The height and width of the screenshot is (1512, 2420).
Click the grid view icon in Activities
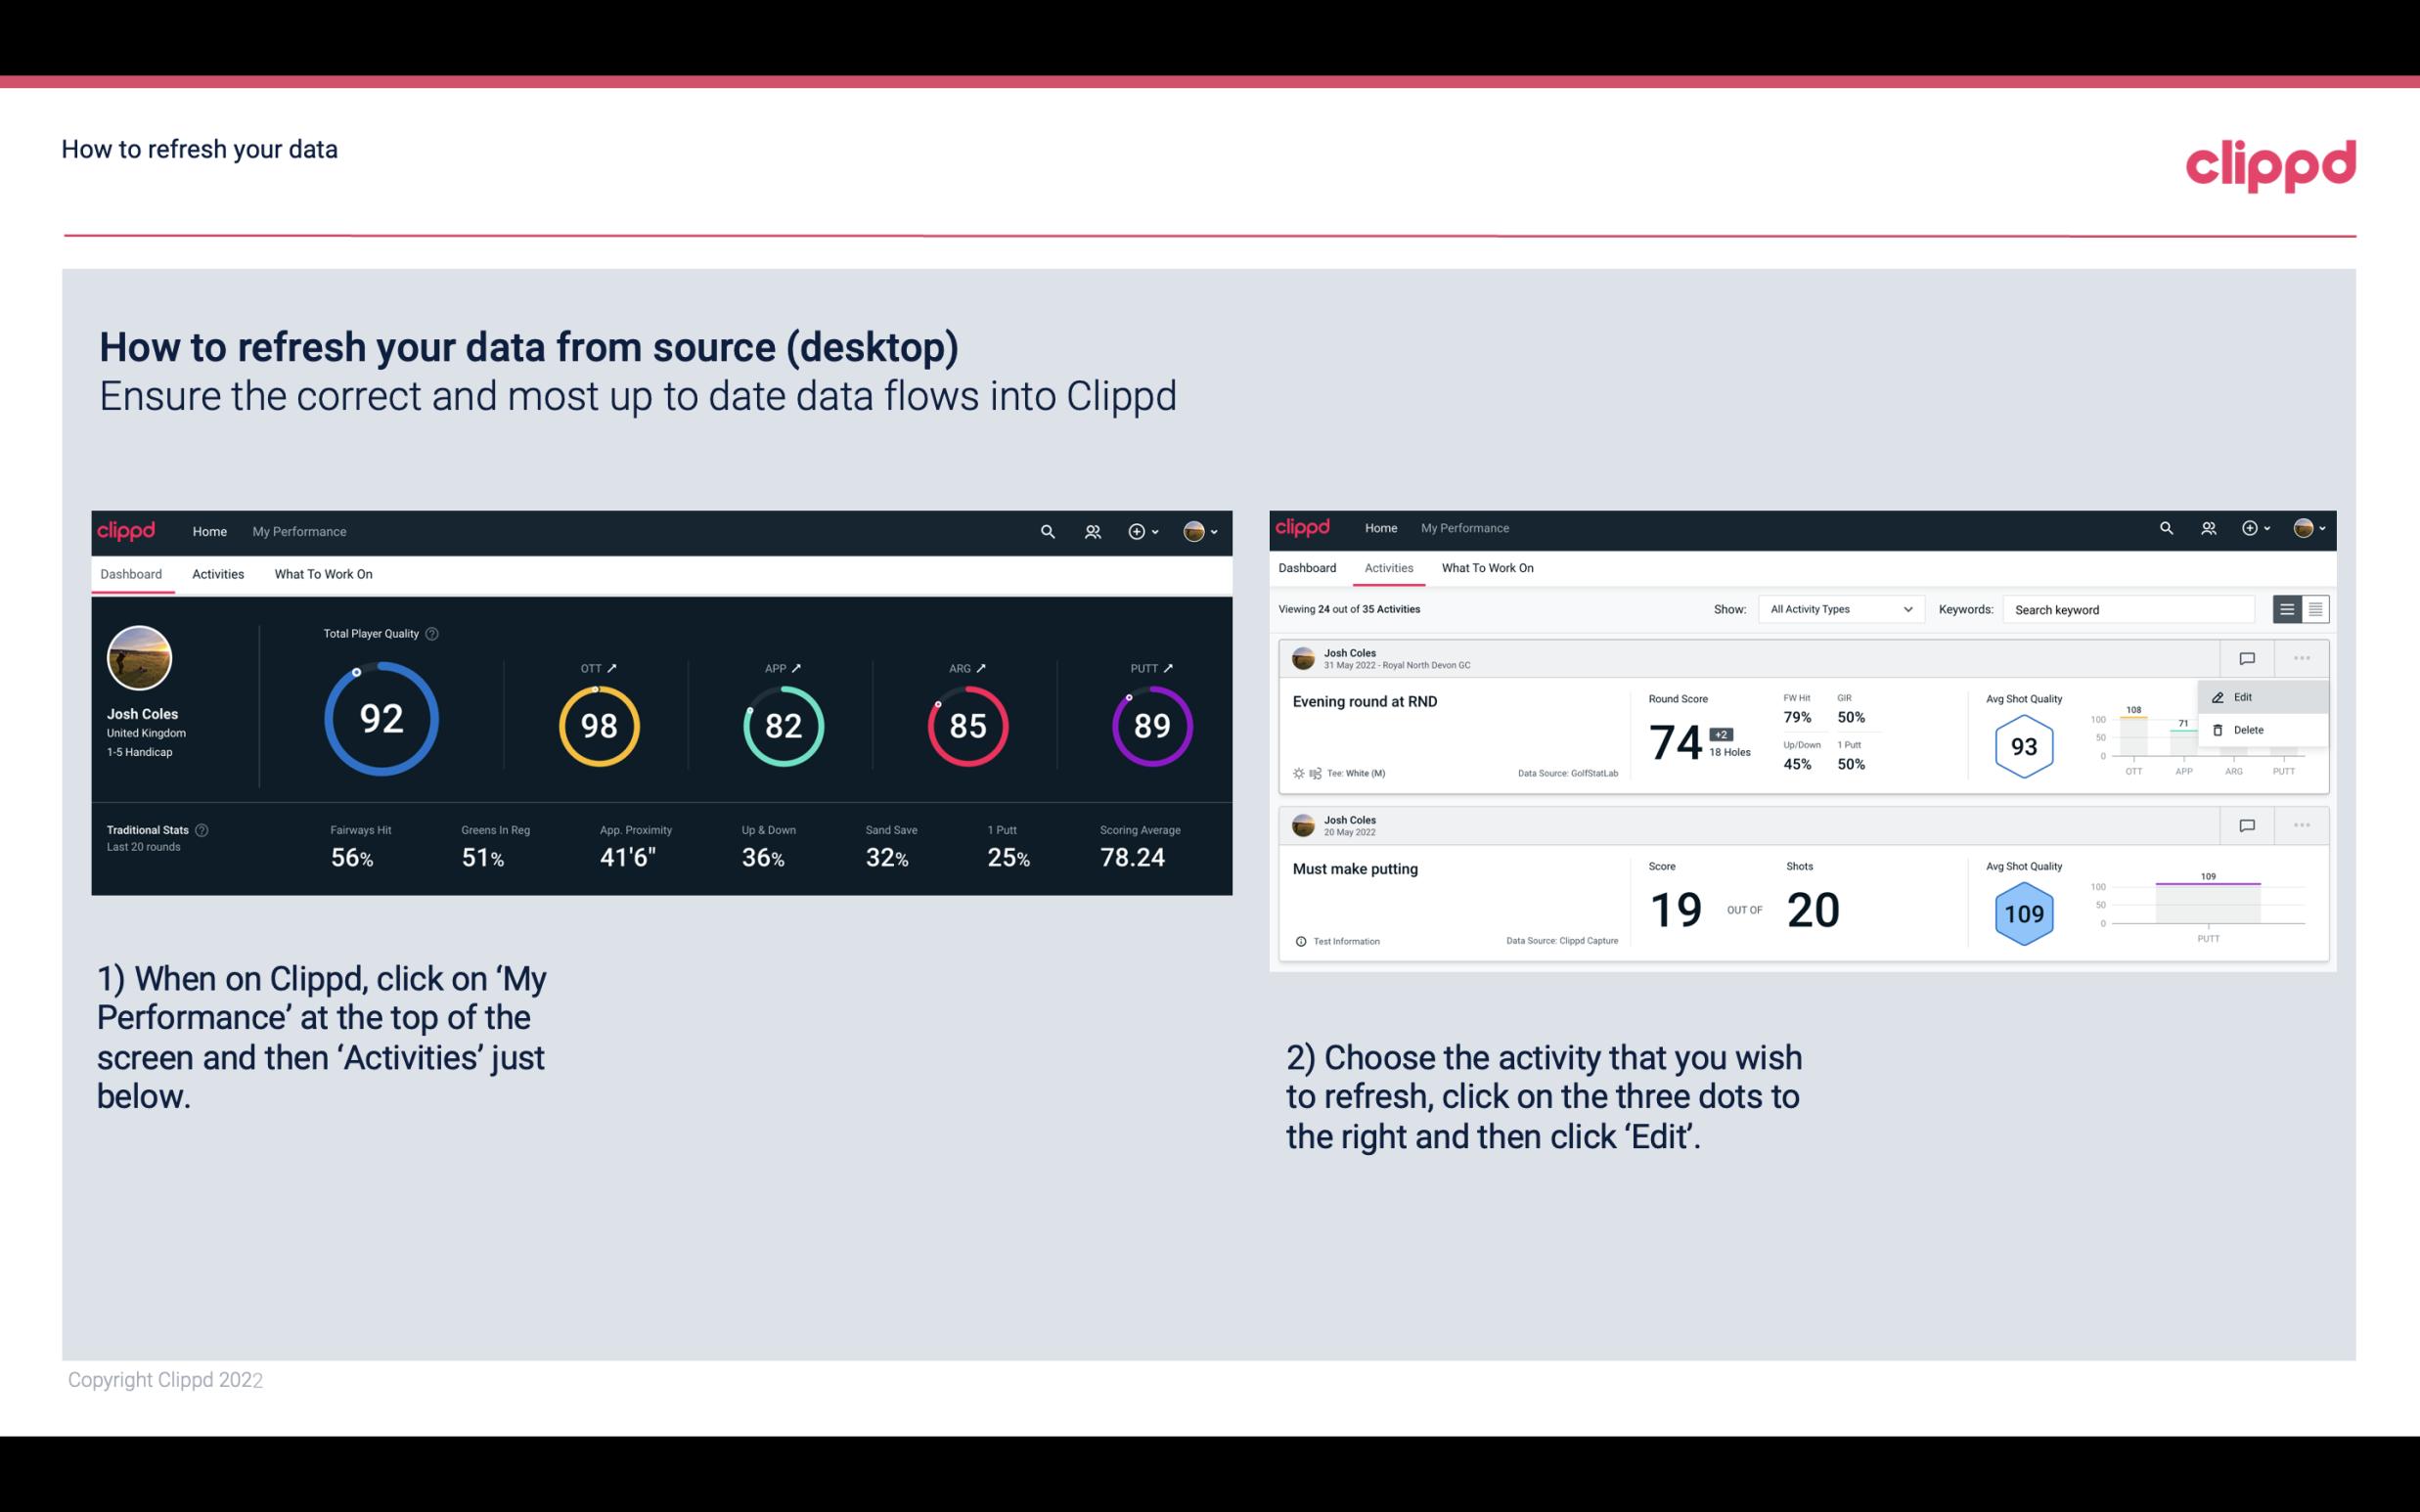2313,608
